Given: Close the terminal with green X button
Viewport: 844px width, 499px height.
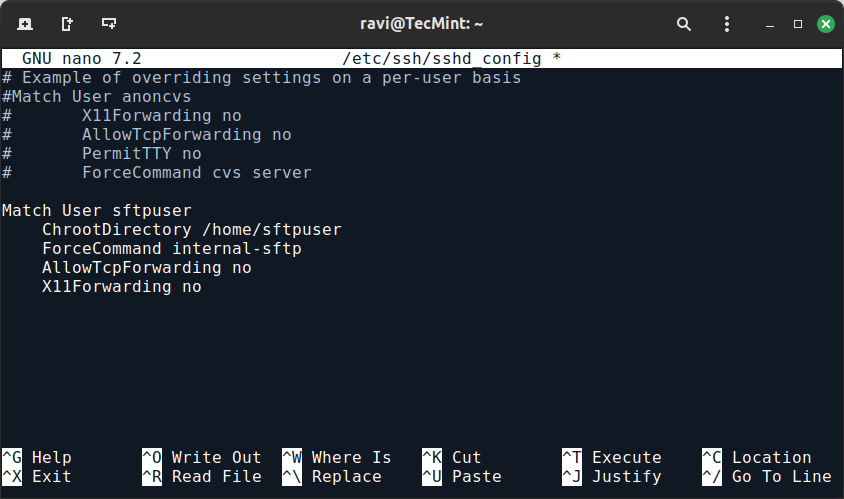Looking at the screenshot, I should pos(826,24).
